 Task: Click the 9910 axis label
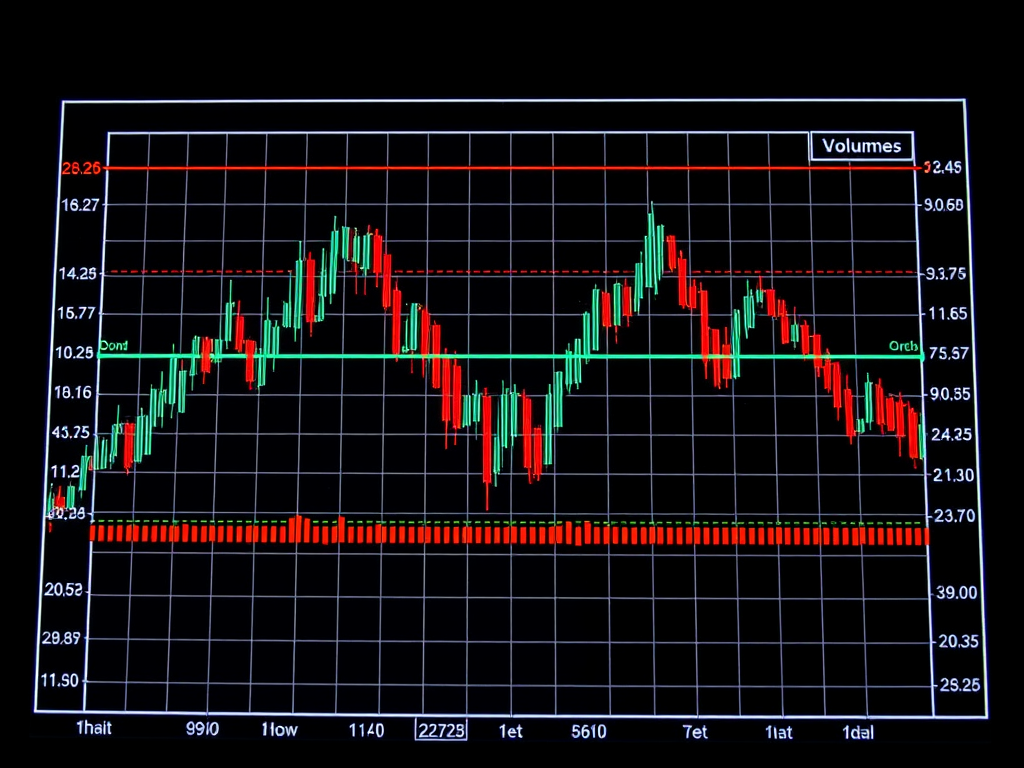point(203,730)
